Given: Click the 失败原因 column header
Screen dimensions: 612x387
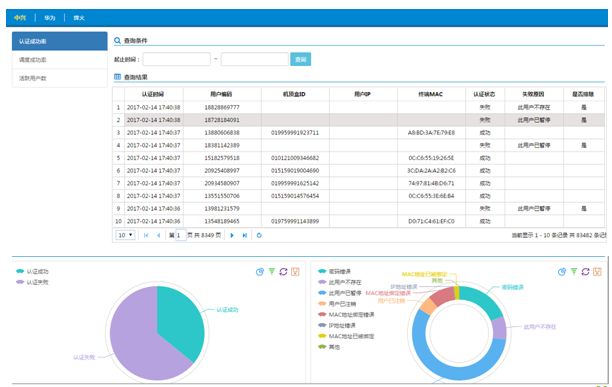Looking at the screenshot, I should (534, 94).
